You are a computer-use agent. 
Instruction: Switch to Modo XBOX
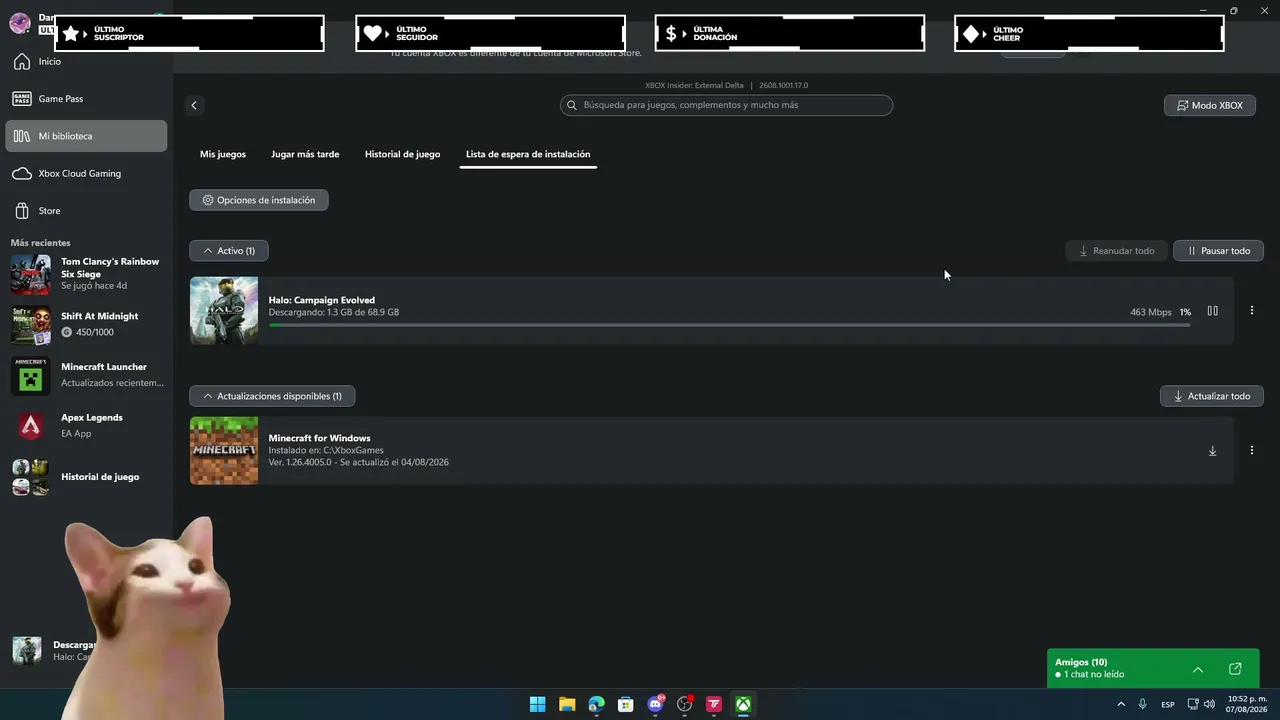tap(1210, 105)
